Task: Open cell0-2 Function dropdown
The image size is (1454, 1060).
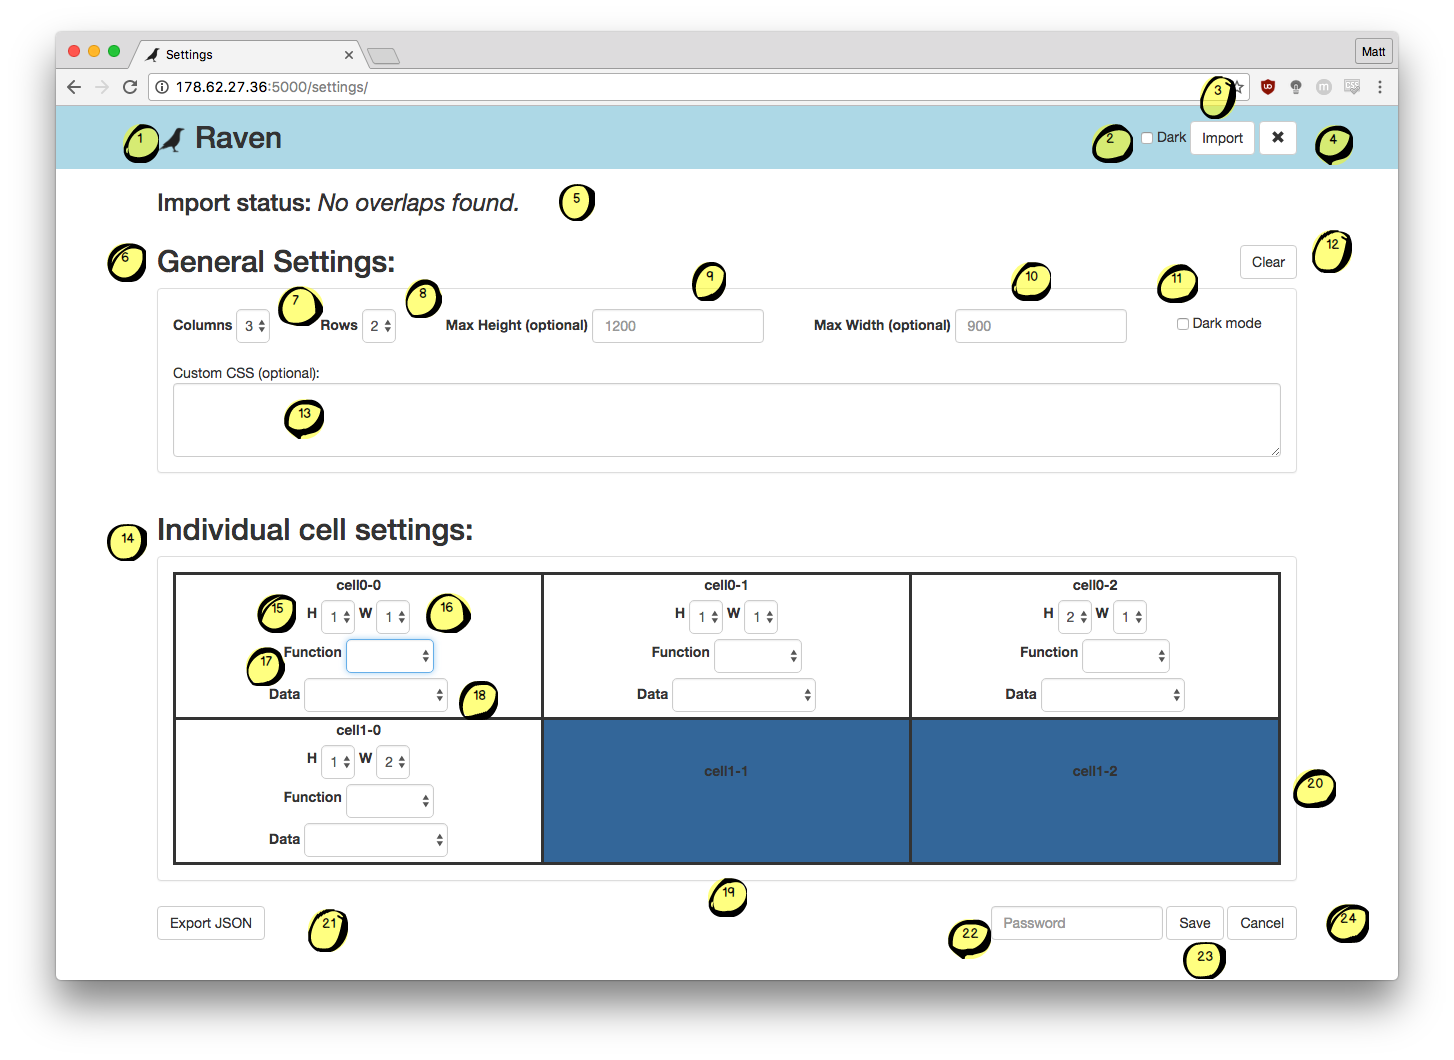Action: tap(1126, 656)
